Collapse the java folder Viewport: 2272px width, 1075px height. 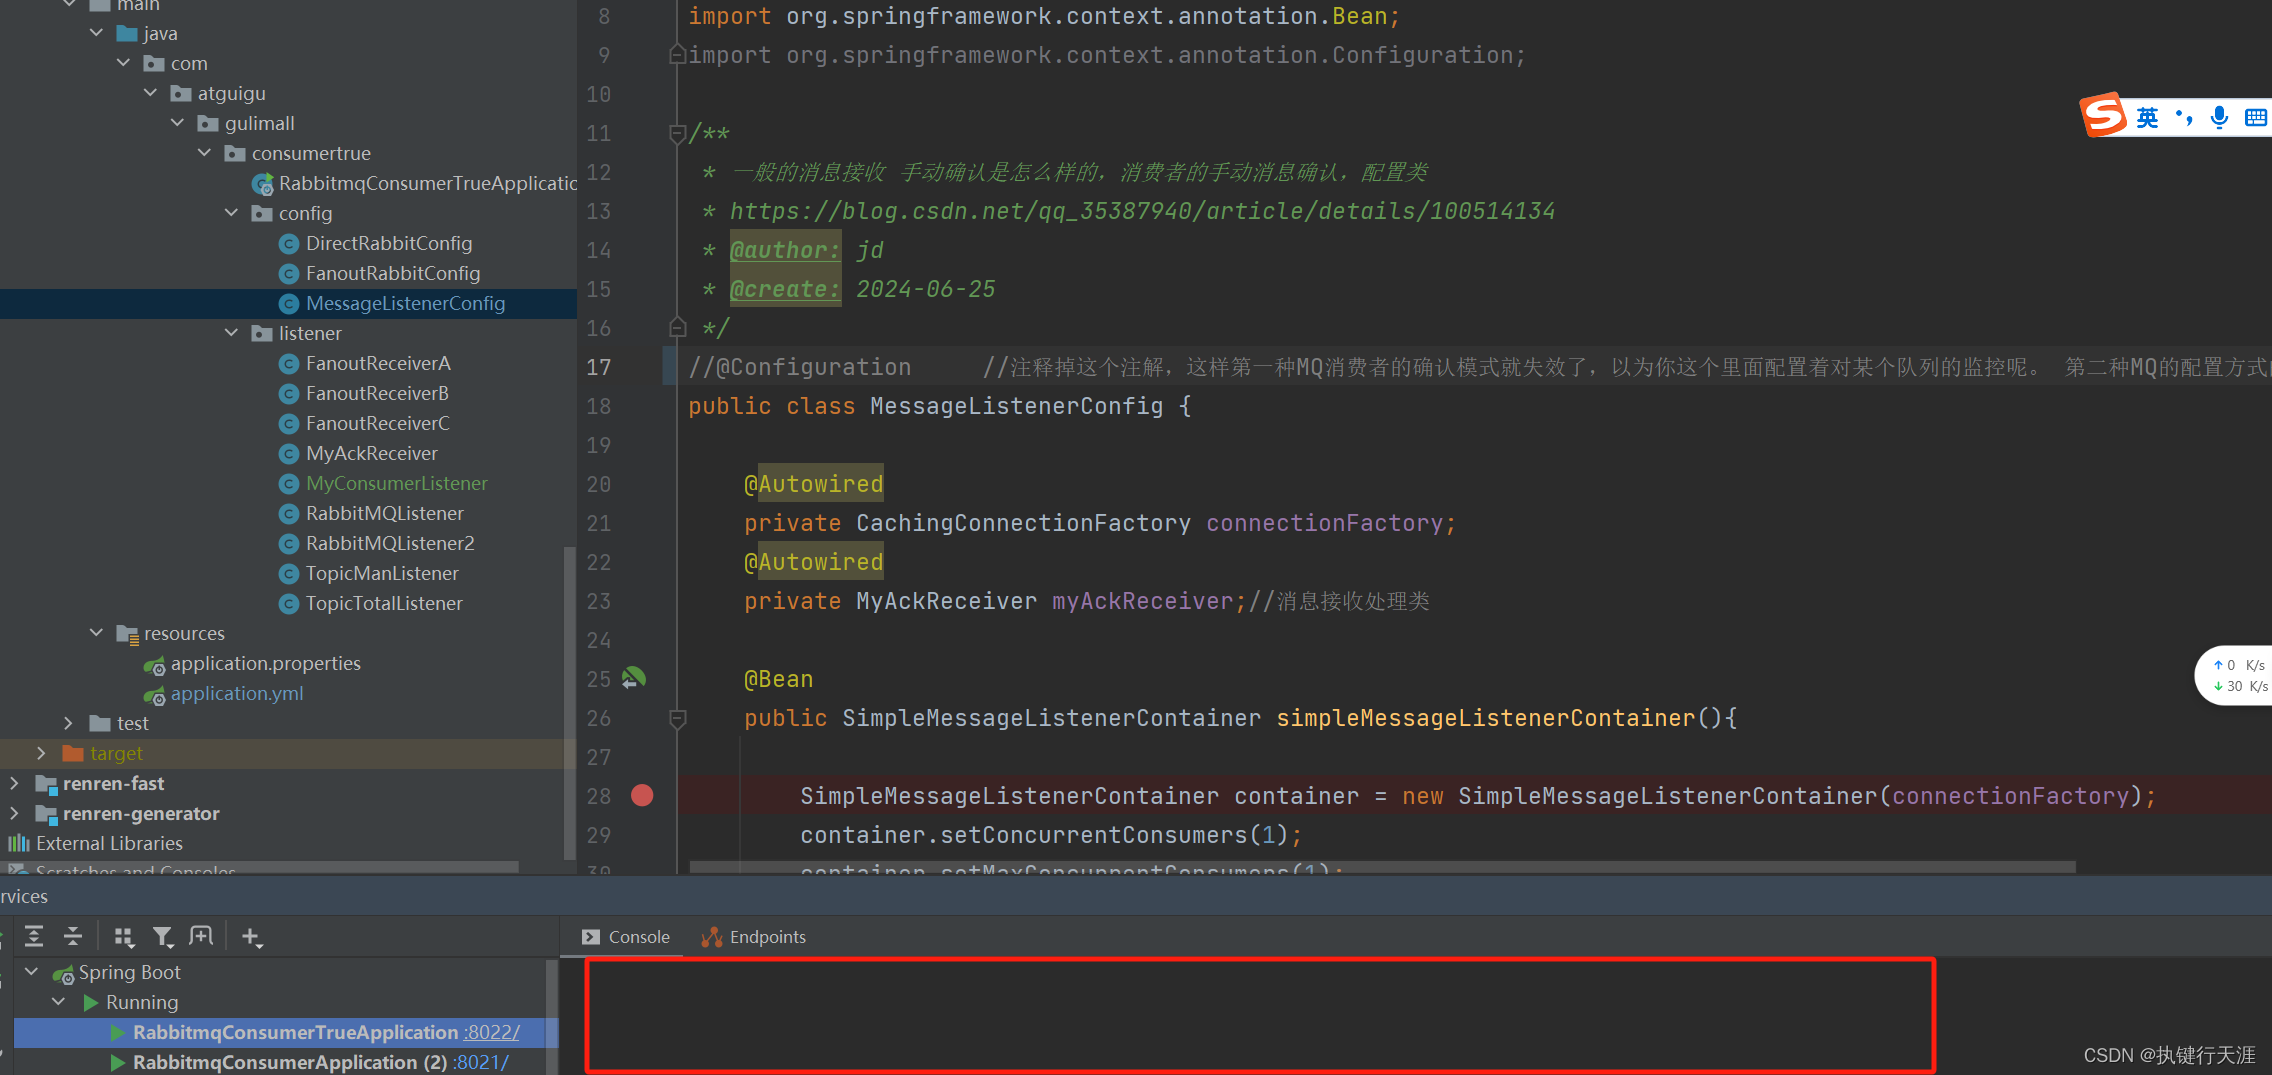click(96, 33)
